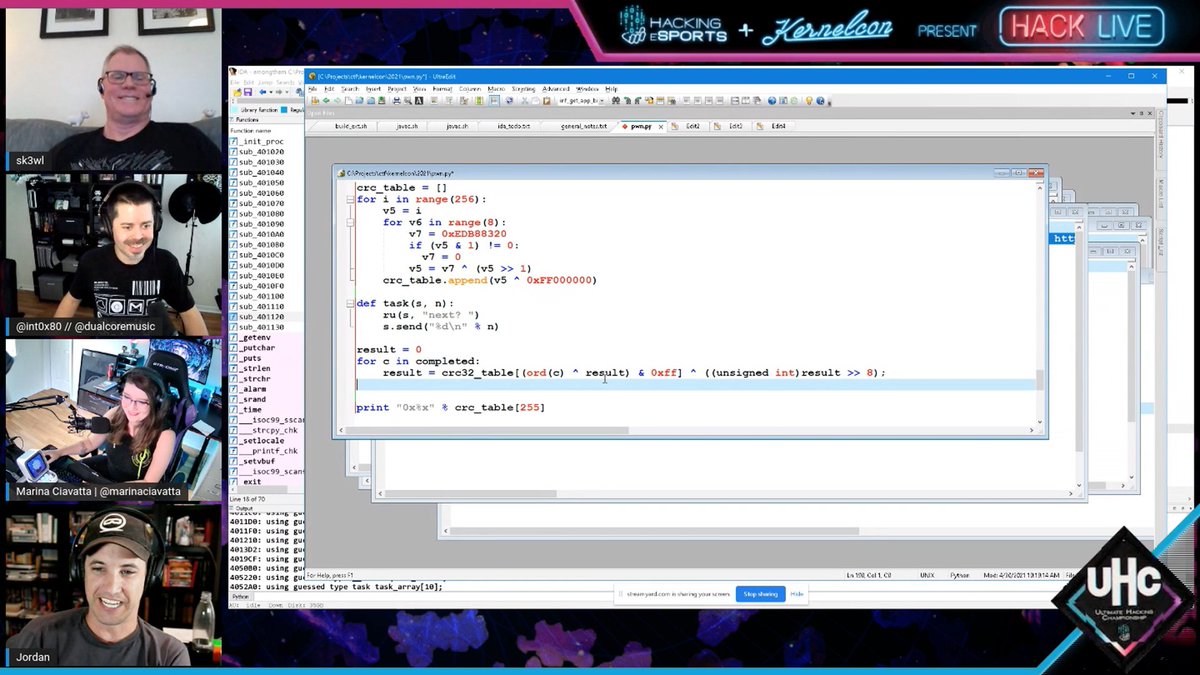Open the urf_get_app_b combo box dropdown
Viewport: 1200px width, 675px height.
click(603, 100)
